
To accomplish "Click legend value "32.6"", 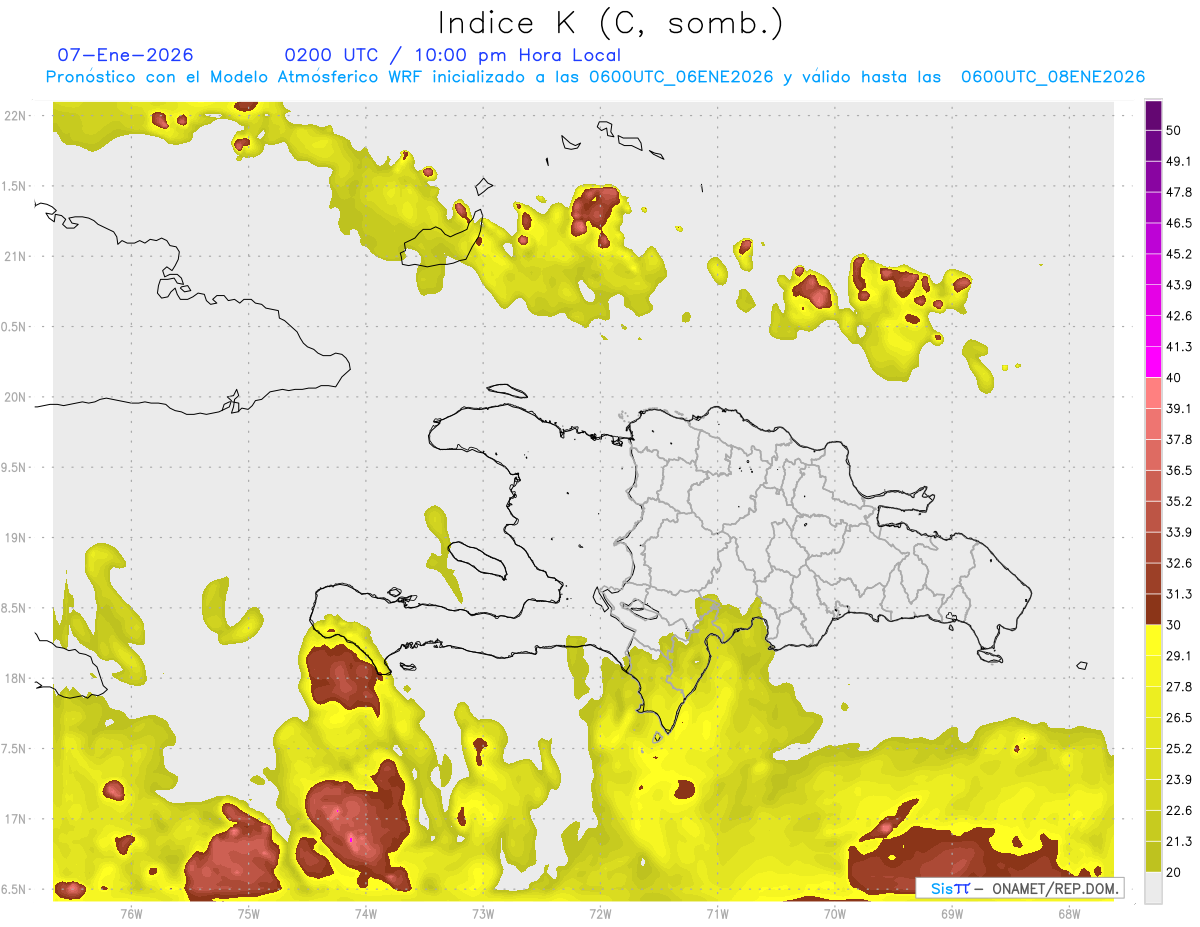I will click(x=1179, y=563).
